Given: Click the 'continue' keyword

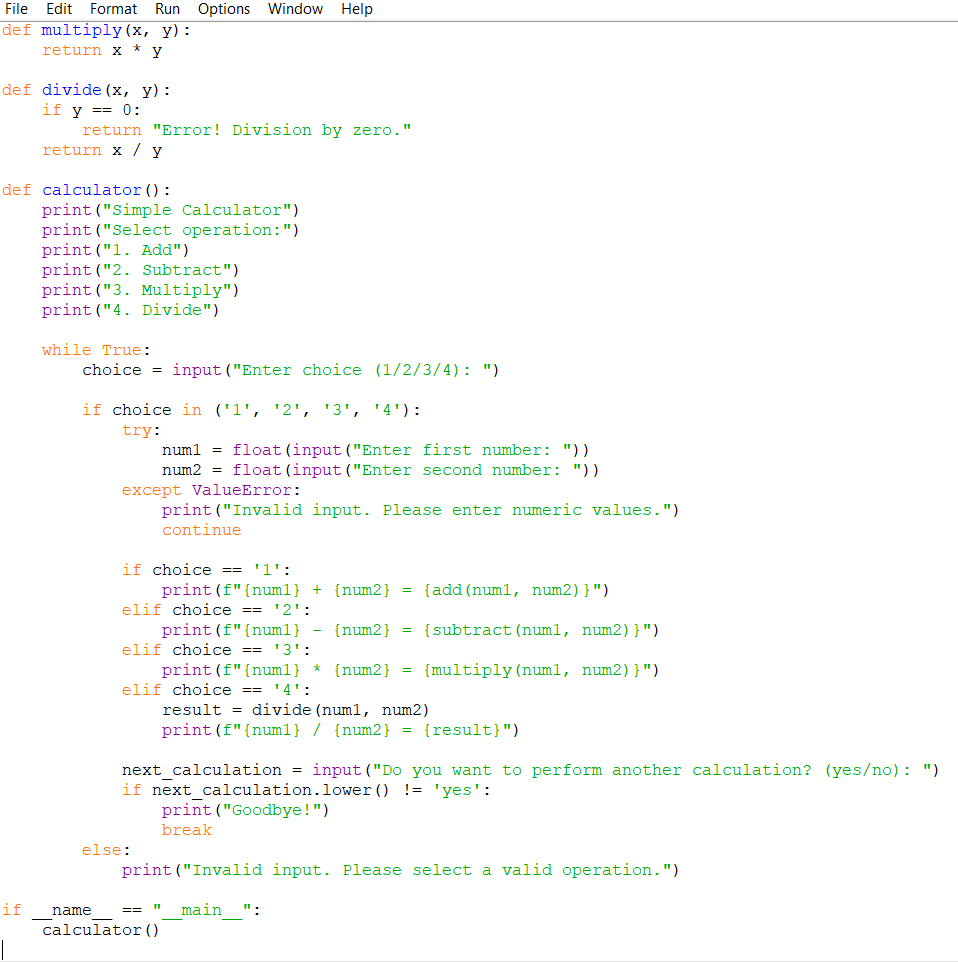Looking at the screenshot, I should [x=201, y=530].
